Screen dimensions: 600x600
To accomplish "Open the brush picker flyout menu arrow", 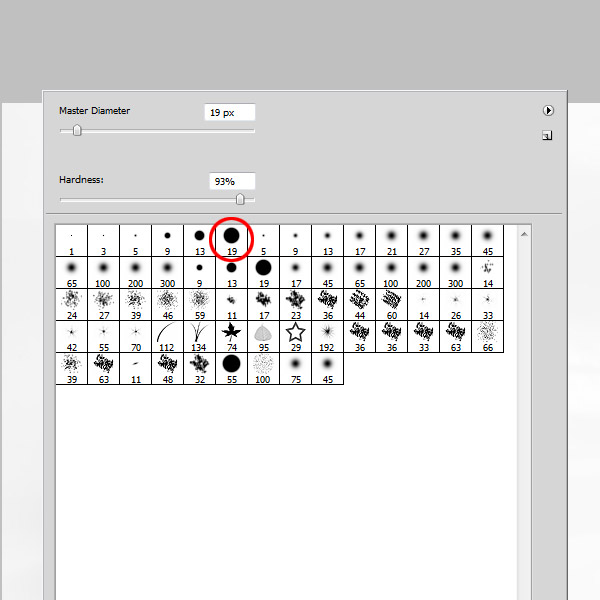I will 548,111.
